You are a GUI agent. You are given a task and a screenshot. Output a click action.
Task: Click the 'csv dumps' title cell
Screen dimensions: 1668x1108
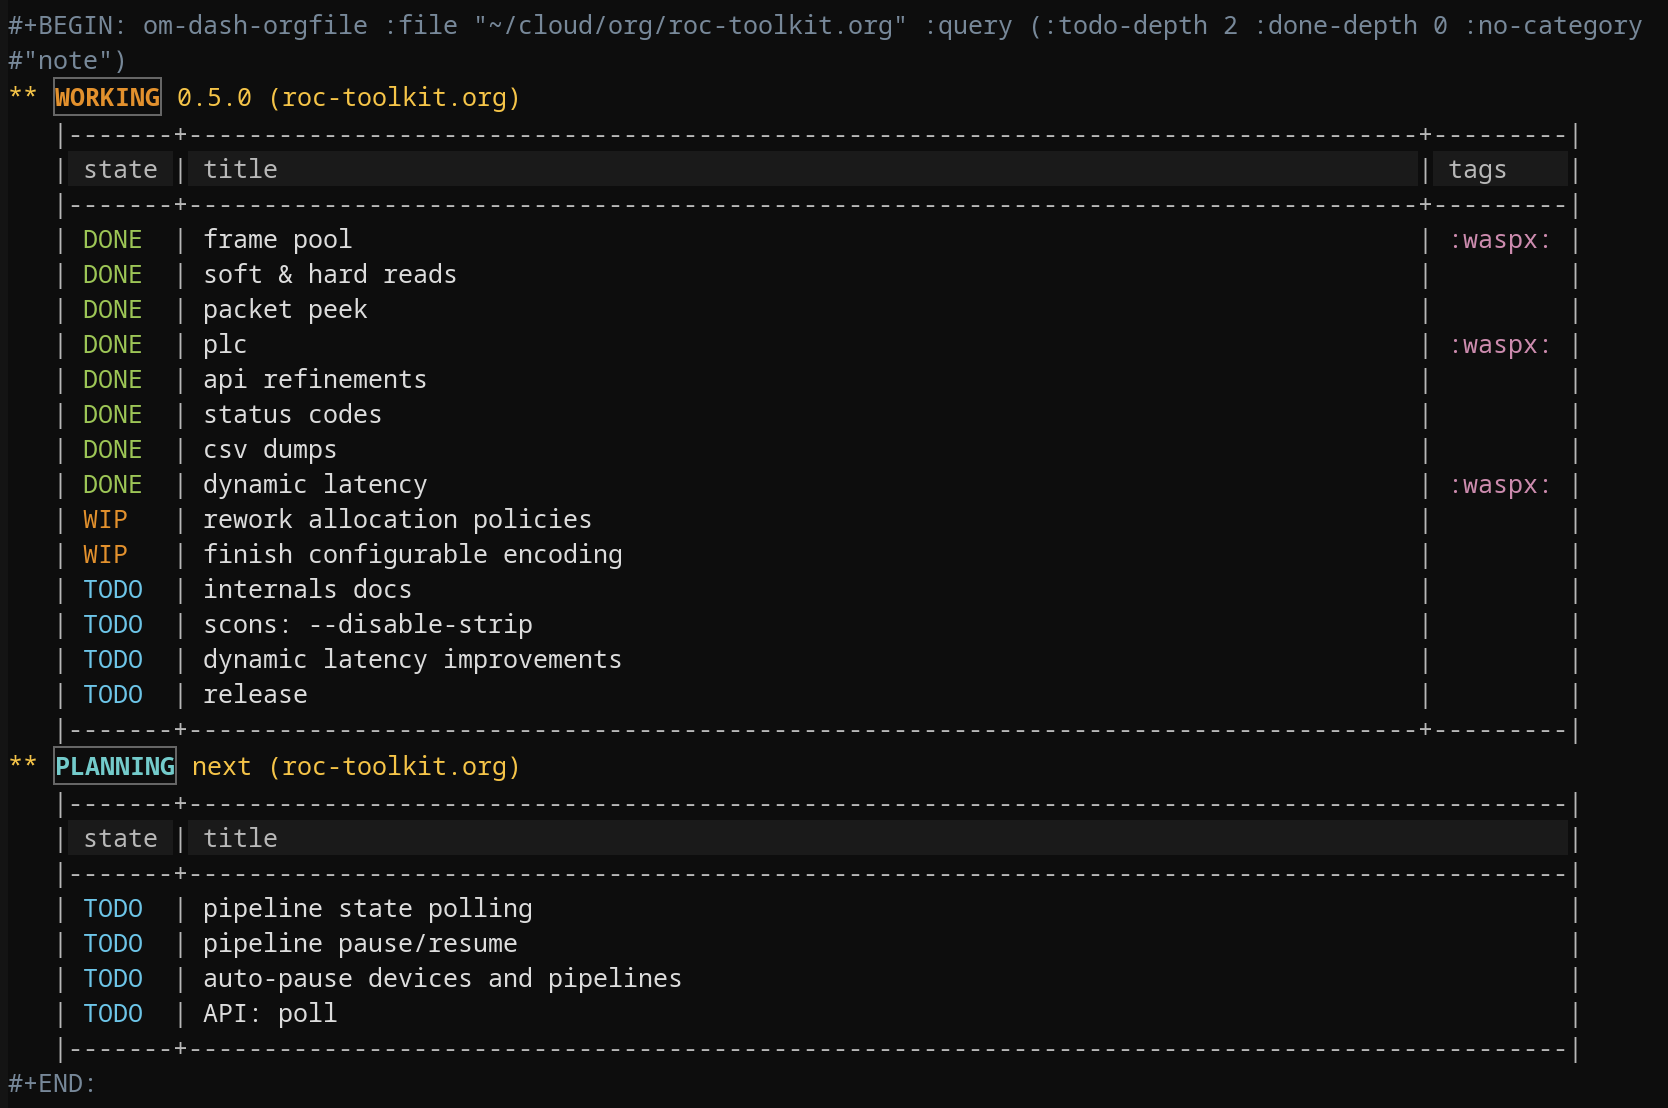pyautogui.click(x=270, y=449)
